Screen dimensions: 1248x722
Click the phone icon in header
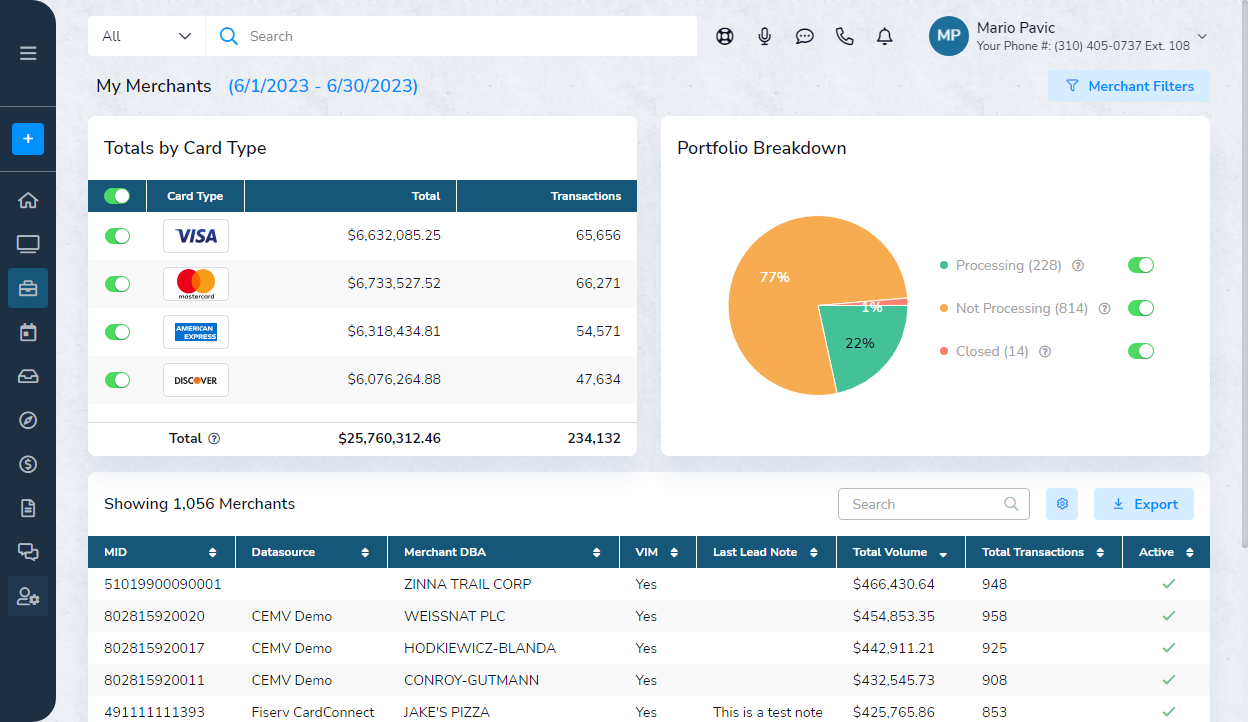click(x=844, y=37)
